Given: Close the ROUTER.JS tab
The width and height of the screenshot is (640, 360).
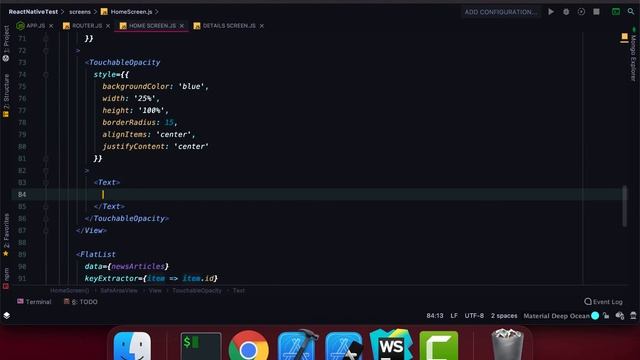Looking at the screenshot, I should (x=108, y=26).
